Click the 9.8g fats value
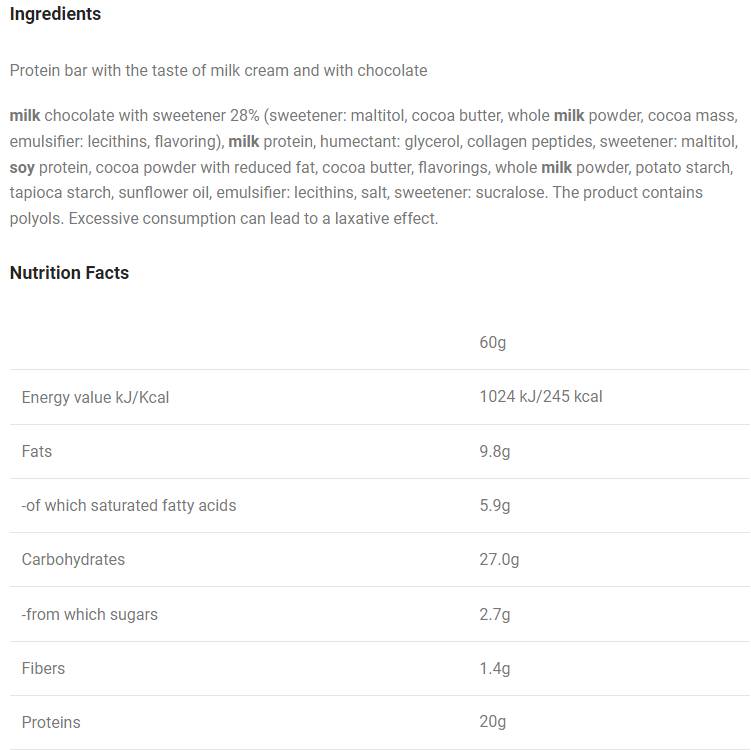This screenshot has height=750, width=751. click(x=495, y=452)
